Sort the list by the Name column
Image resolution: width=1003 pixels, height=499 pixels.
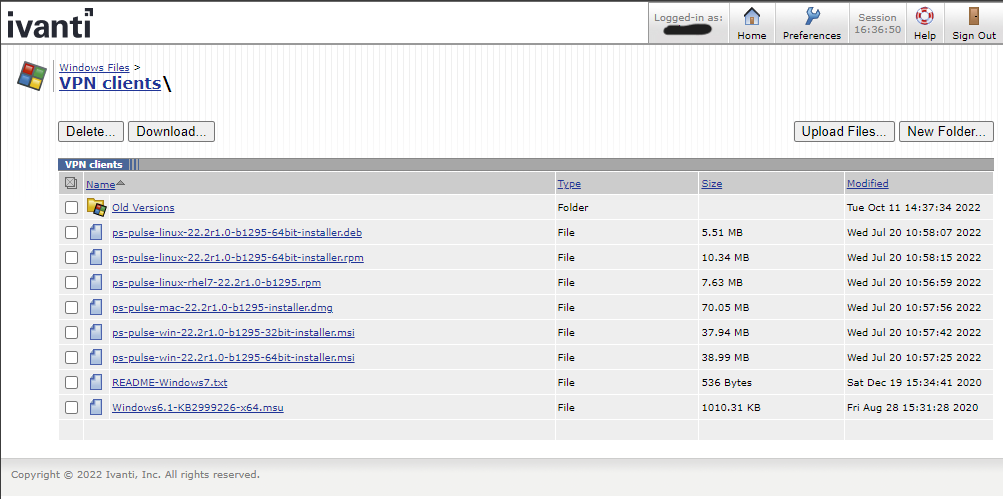pyautogui.click(x=100, y=184)
